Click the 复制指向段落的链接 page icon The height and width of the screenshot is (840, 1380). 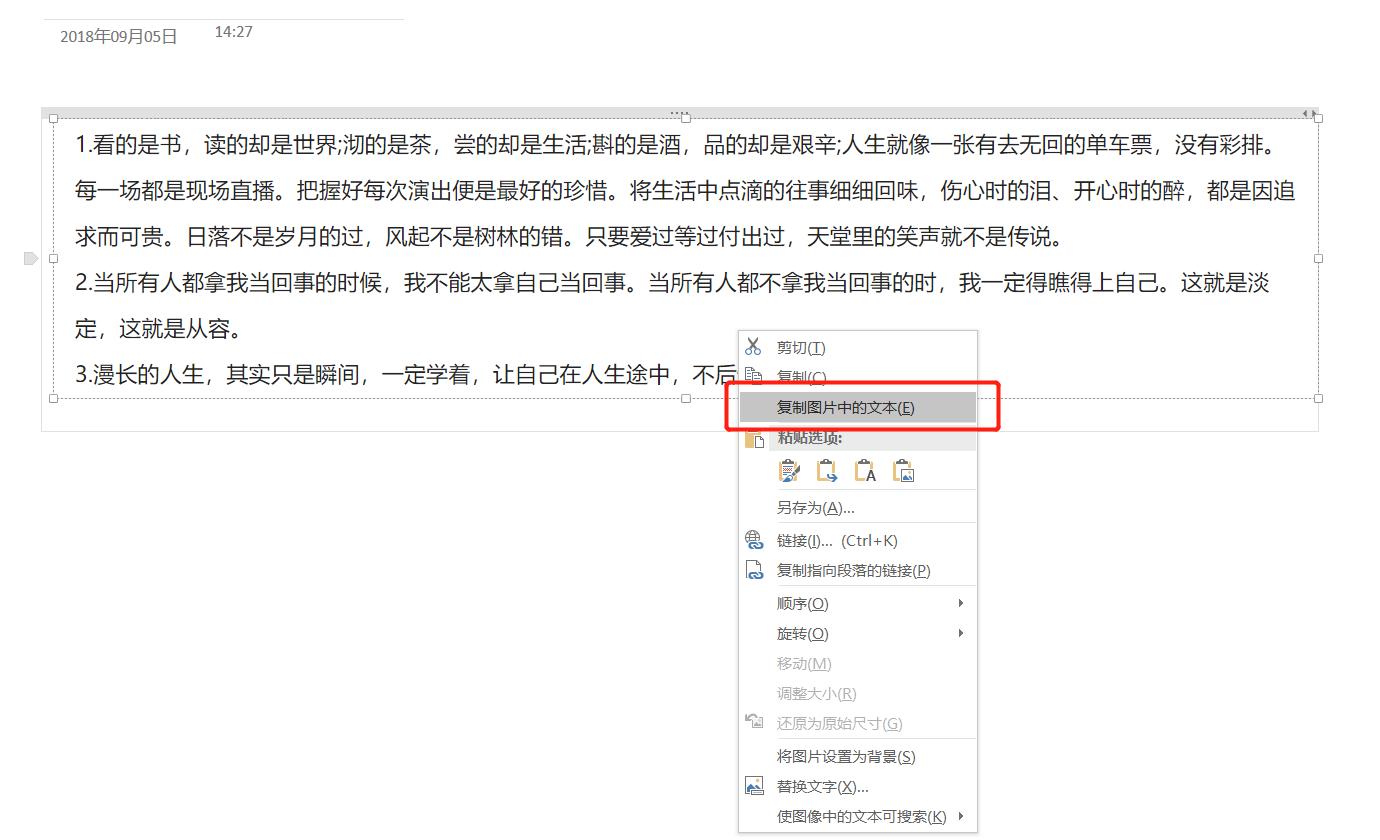(754, 570)
